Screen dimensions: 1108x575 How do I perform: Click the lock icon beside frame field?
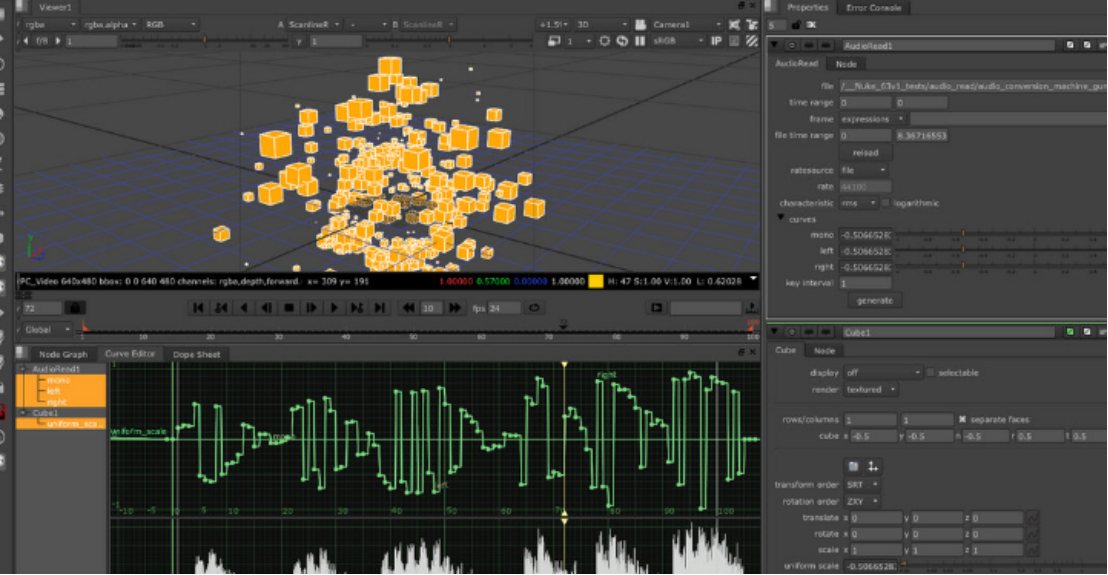pyautogui.click(x=75, y=309)
